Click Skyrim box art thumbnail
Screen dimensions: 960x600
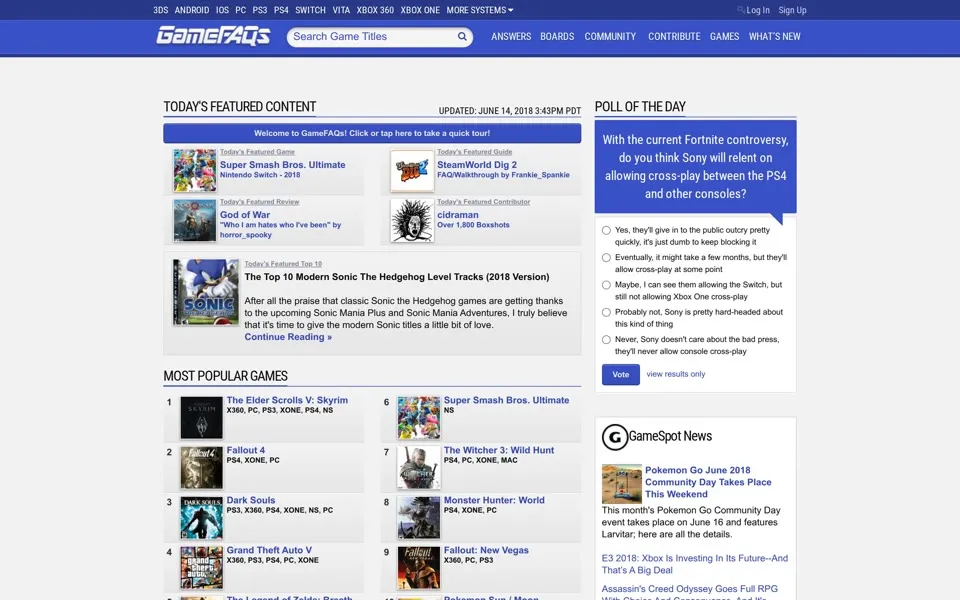coord(201,418)
